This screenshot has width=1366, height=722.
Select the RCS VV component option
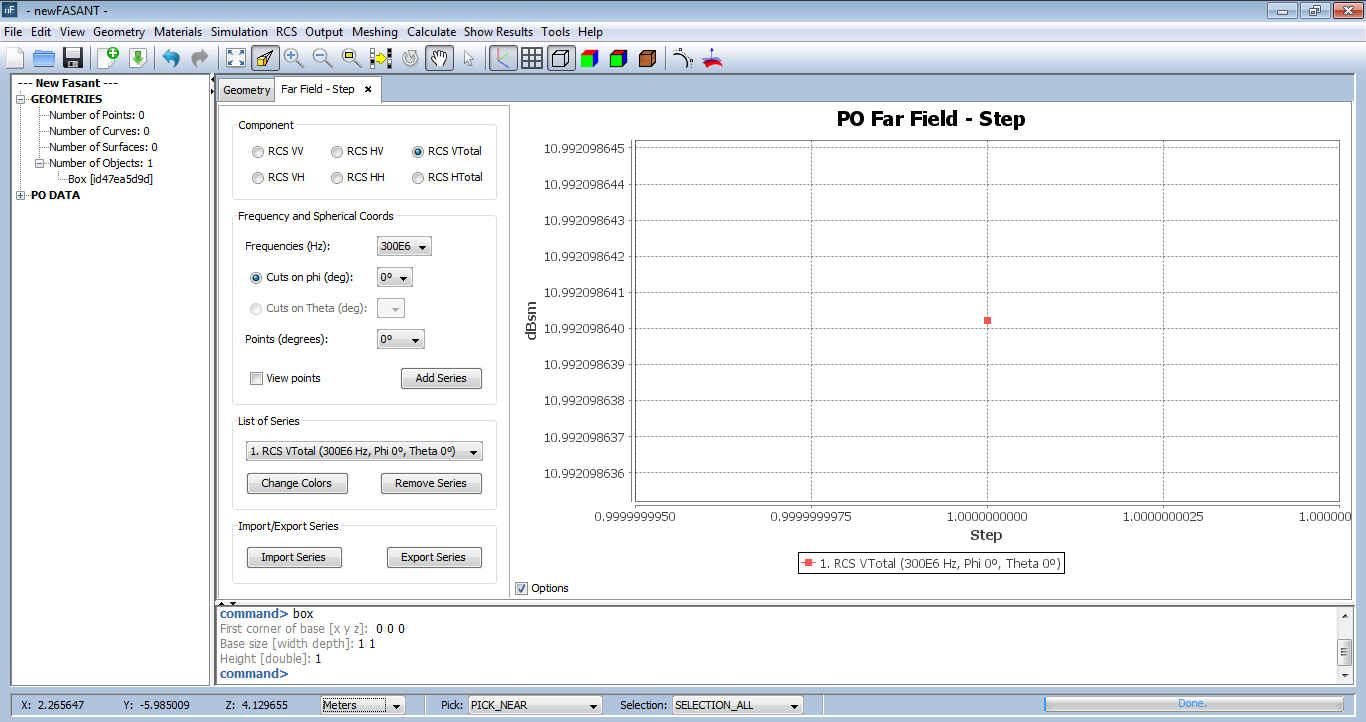[x=258, y=152]
